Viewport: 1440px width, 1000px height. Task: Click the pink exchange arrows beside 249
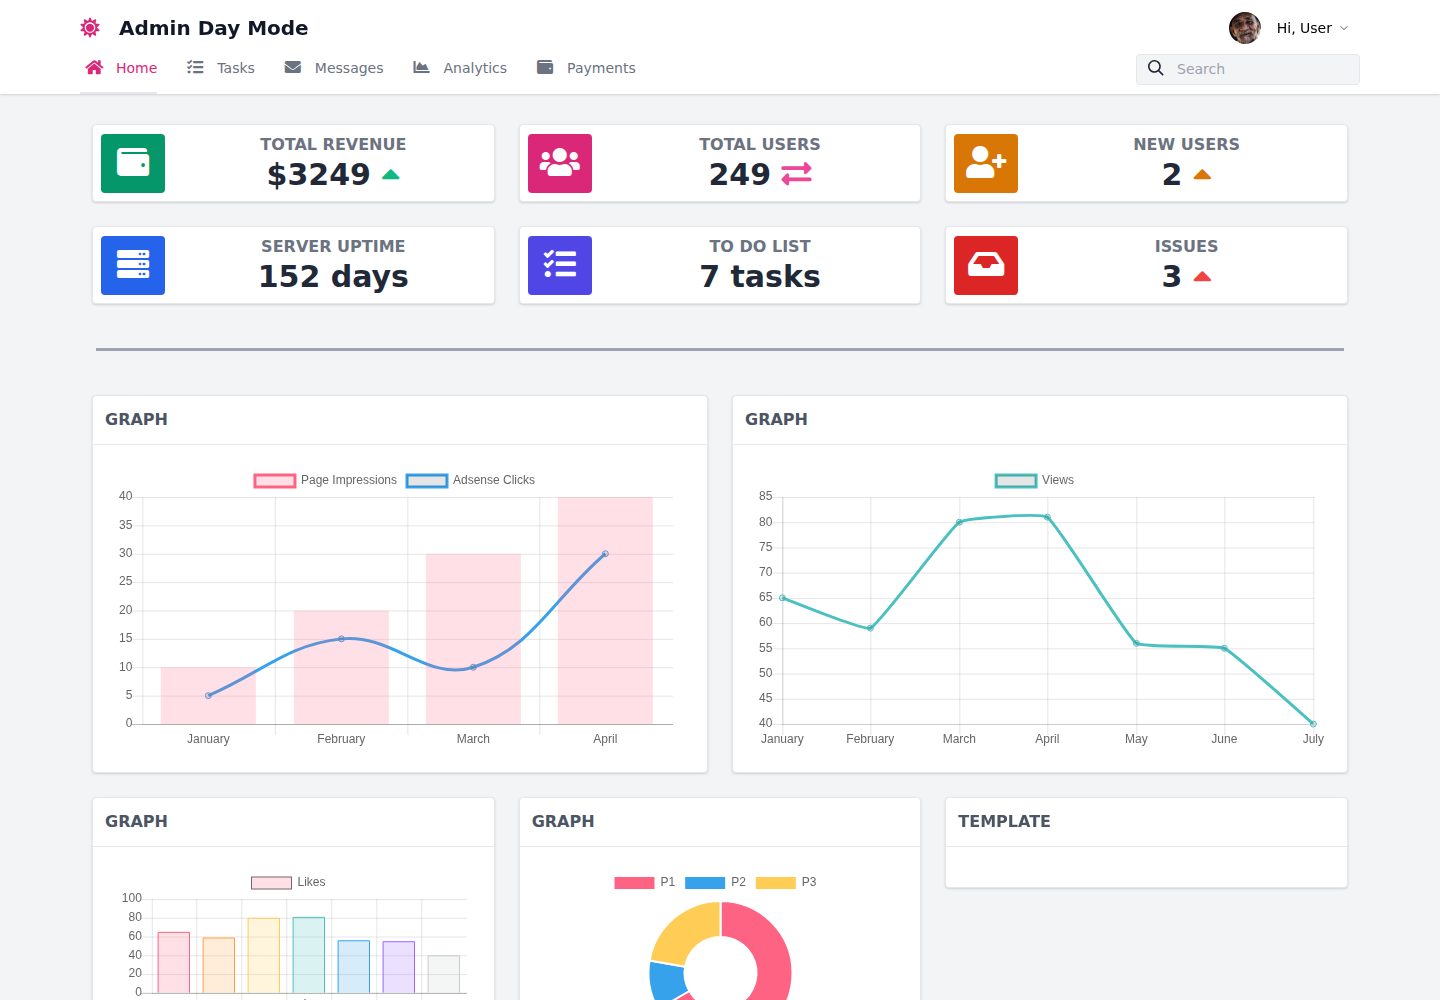coord(796,174)
